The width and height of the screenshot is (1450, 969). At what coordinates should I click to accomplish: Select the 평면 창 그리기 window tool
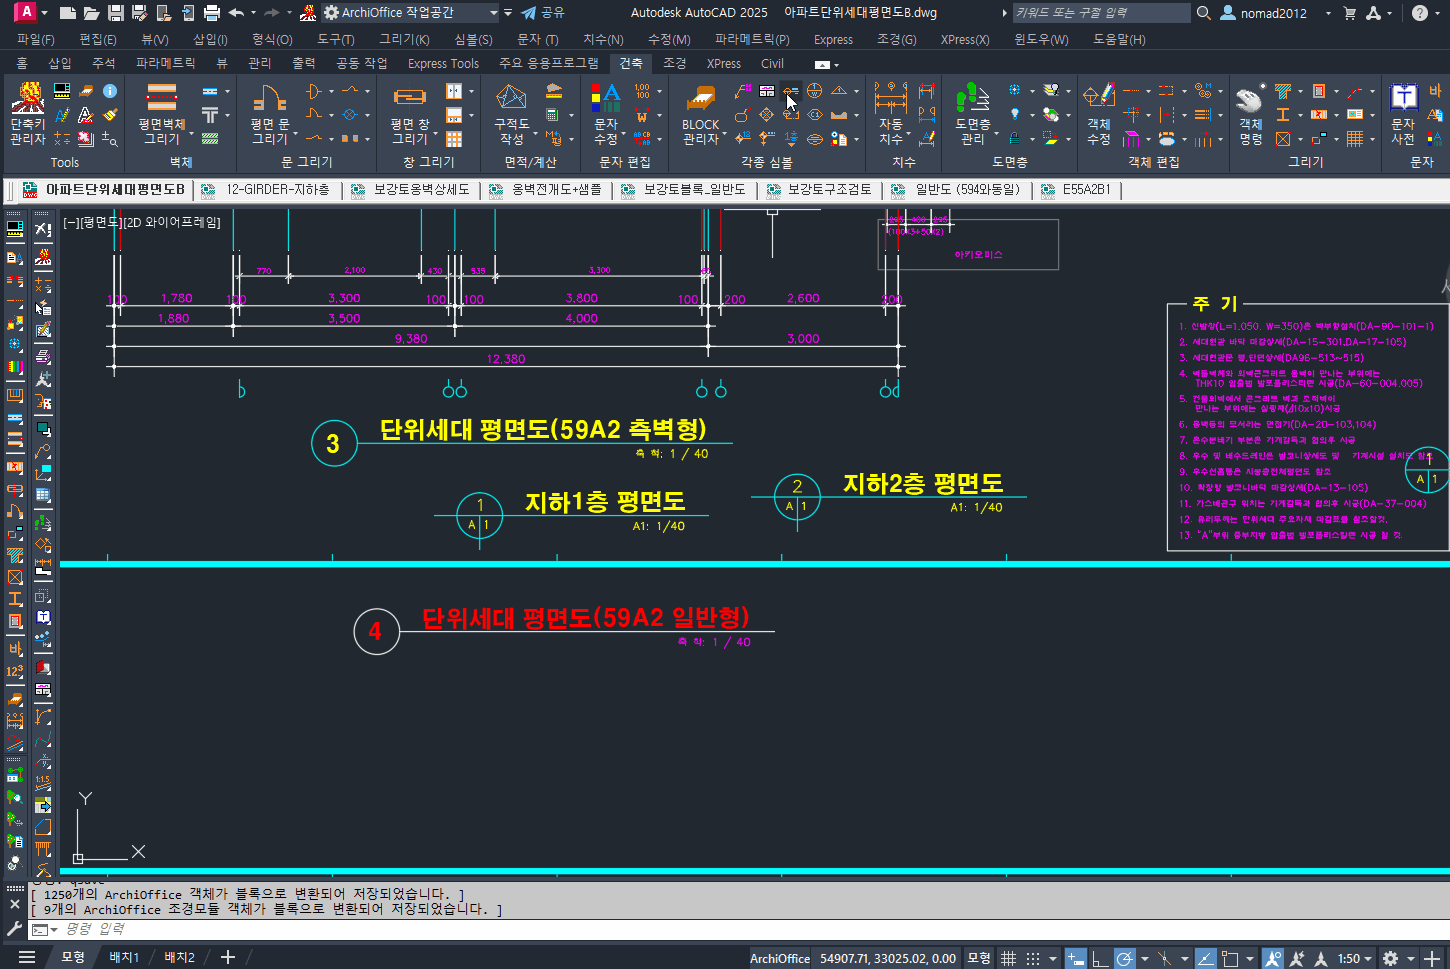410,97
